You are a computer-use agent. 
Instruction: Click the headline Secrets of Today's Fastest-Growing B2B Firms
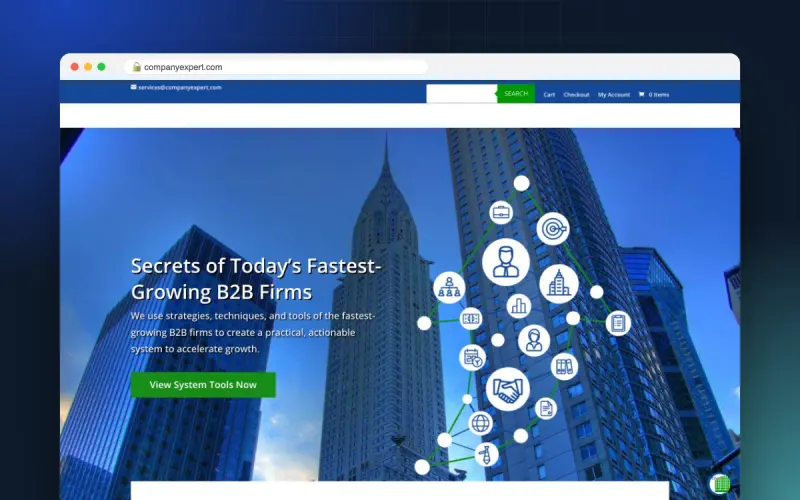point(256,279)
